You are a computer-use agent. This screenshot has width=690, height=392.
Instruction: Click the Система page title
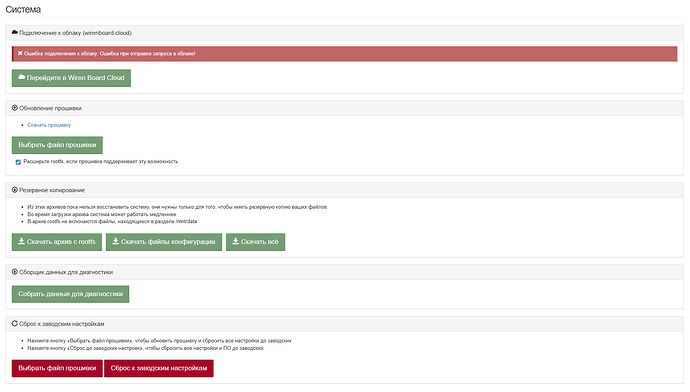[x=23, y=9]
